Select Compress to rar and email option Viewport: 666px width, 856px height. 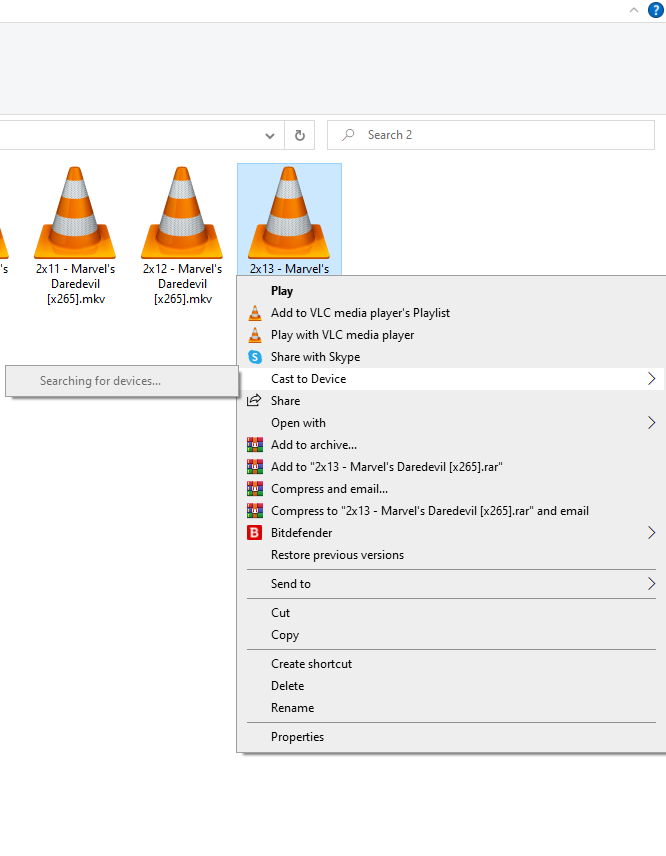pyautogui.click(x=451, y=511)
